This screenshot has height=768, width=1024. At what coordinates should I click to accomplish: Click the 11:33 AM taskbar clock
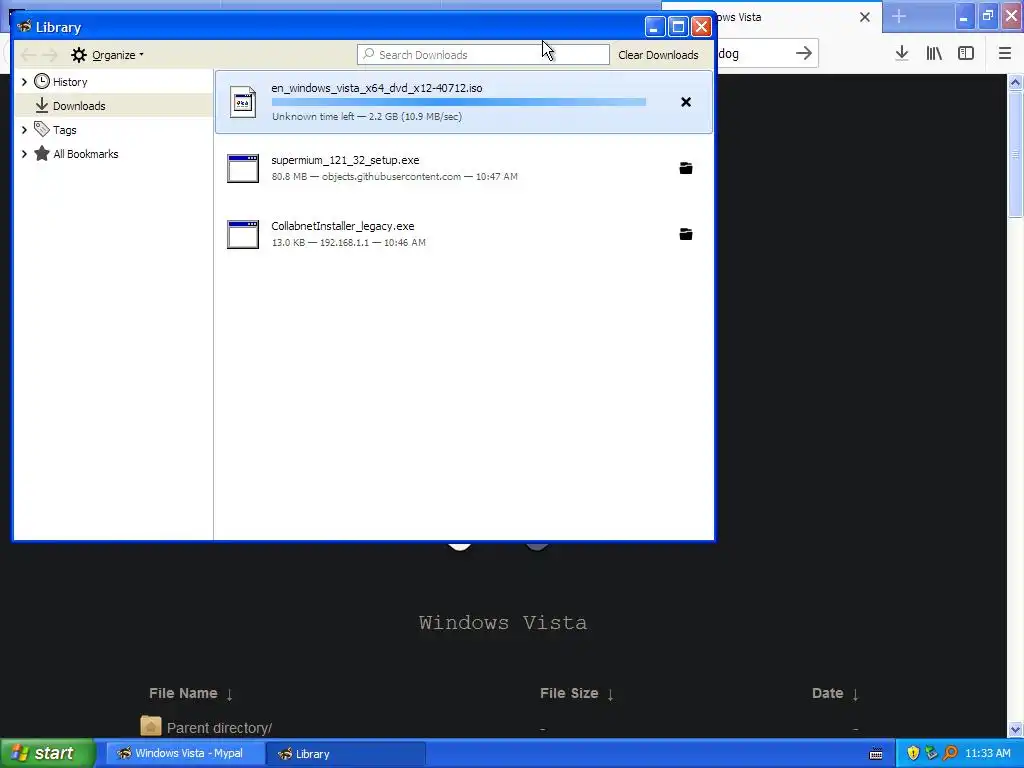pyautogui.click(x=987, y=753)
